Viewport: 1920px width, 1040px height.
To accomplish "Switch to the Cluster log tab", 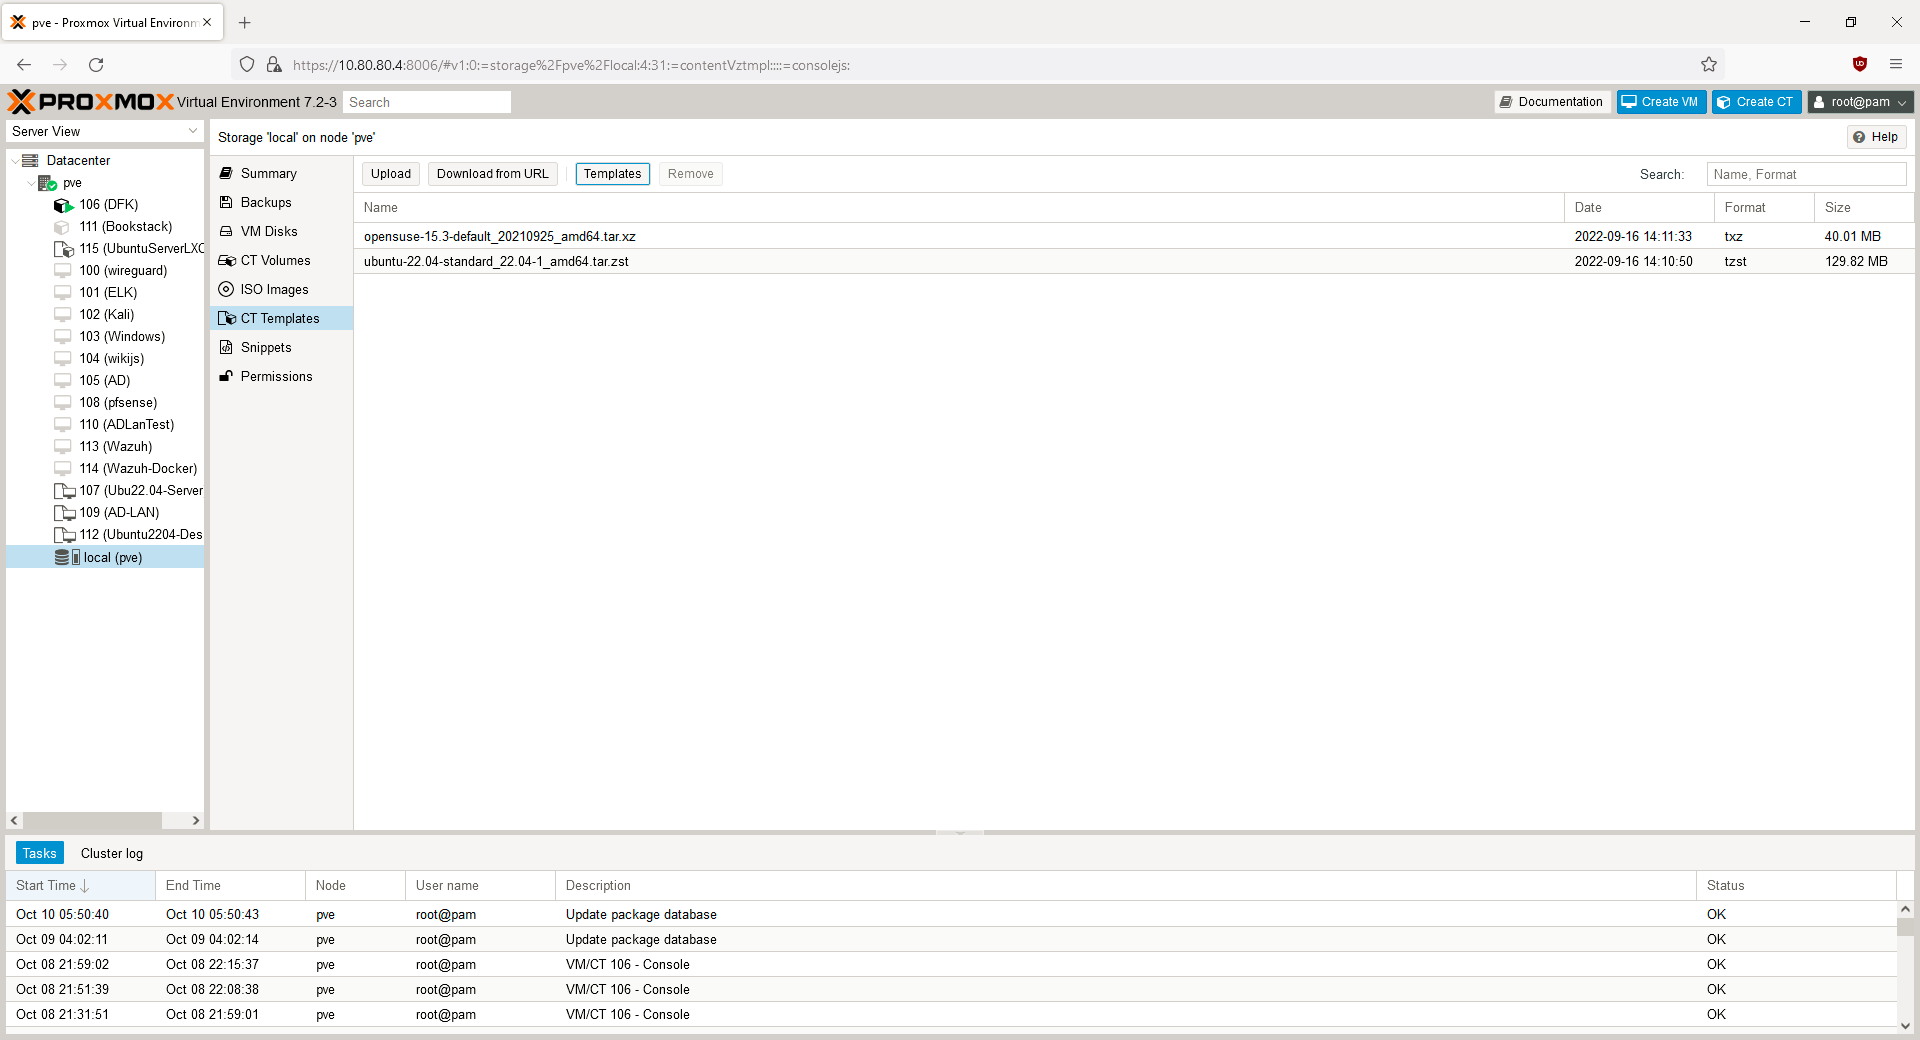I will (x=111, y=853).
